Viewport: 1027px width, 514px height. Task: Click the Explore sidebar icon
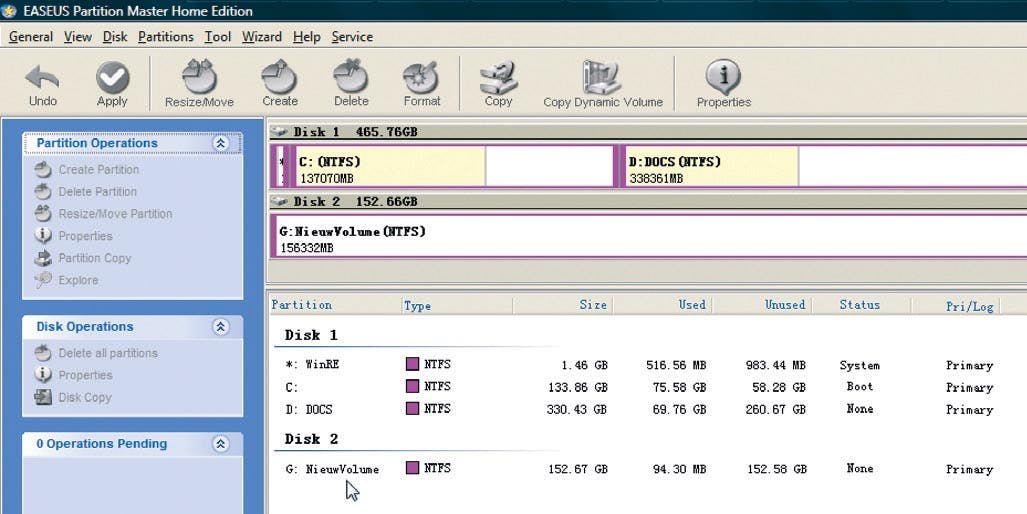(x=43, y=280)
